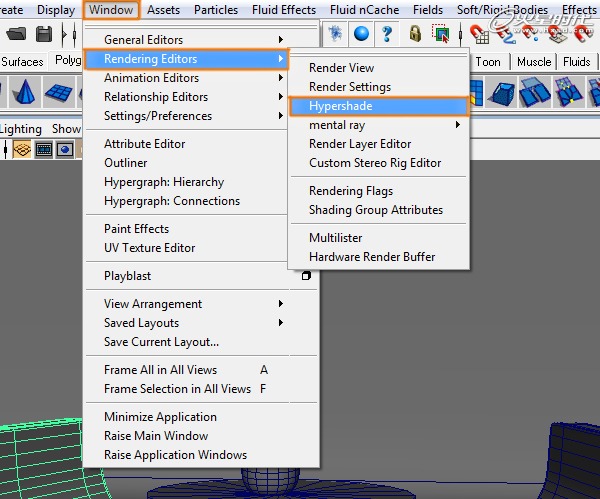Expand the mental ray submenu
600x499 pixels.
[x=379, y=125]
